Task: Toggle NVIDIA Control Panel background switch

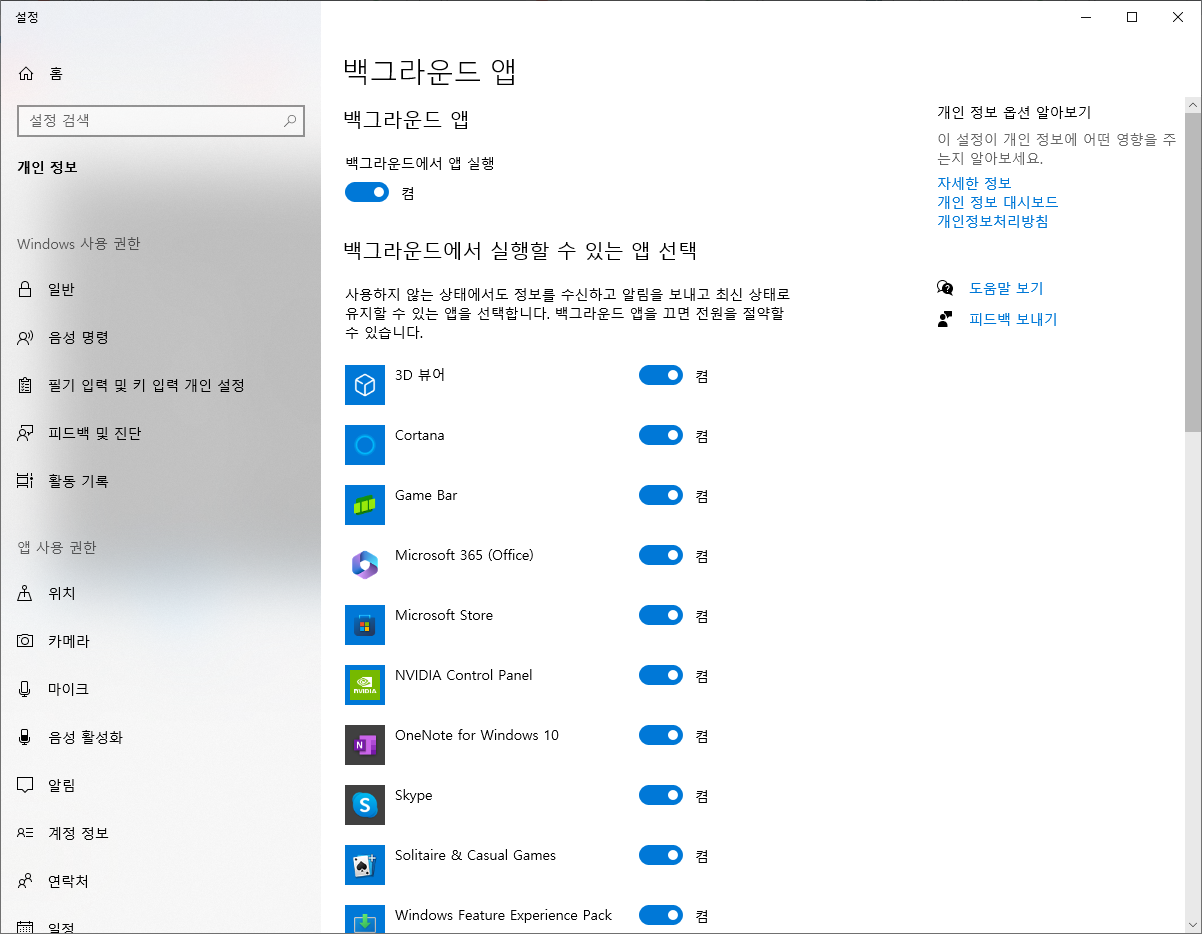Action: click(x=661, y=675)
